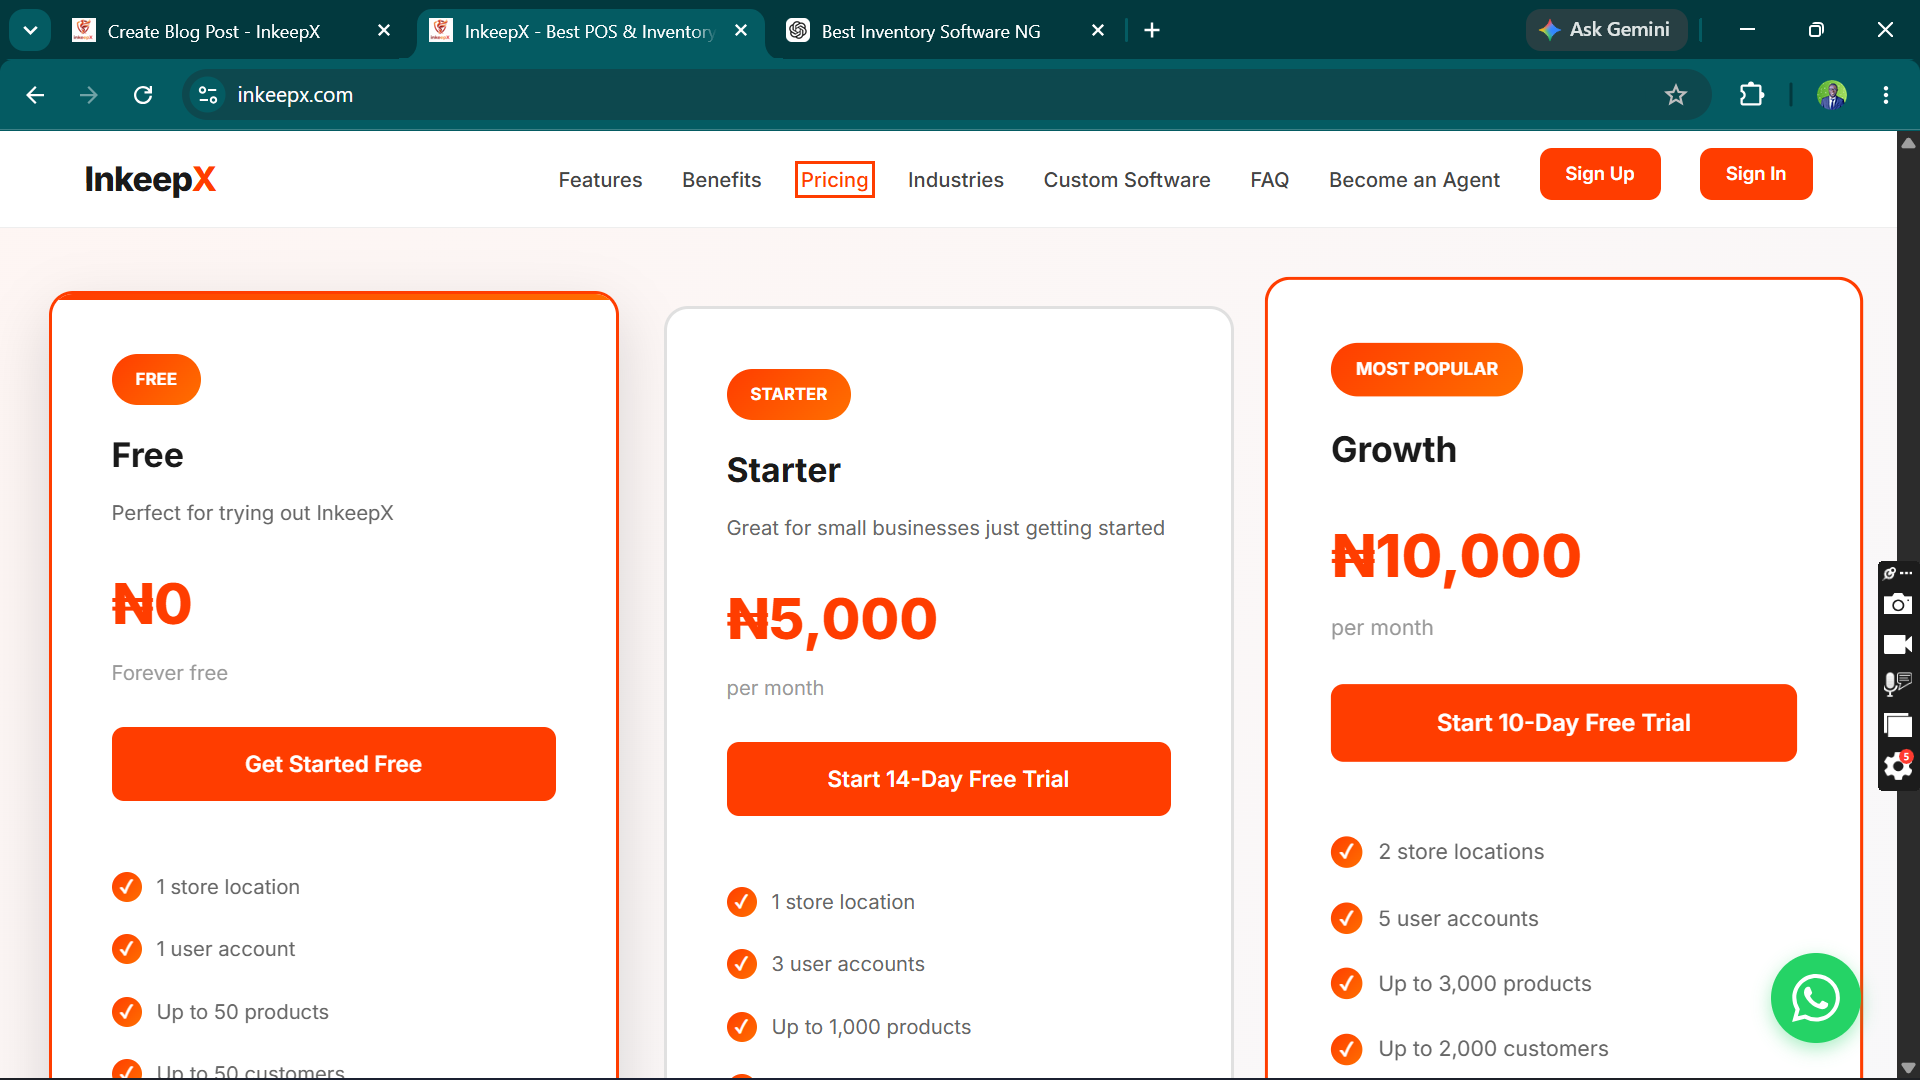Click the screenshot camera icon in side panel
The height and width of the screenshot is (1080, 1920).
[x=1897, y=605]
